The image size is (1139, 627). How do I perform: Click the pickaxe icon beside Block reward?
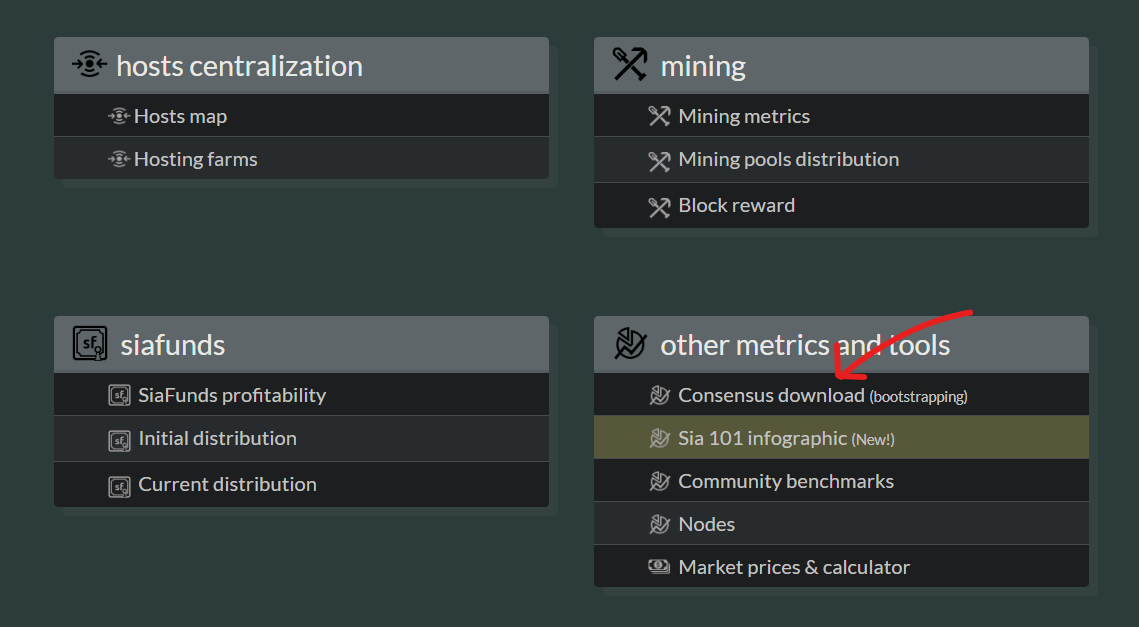(x=659, y=207)
